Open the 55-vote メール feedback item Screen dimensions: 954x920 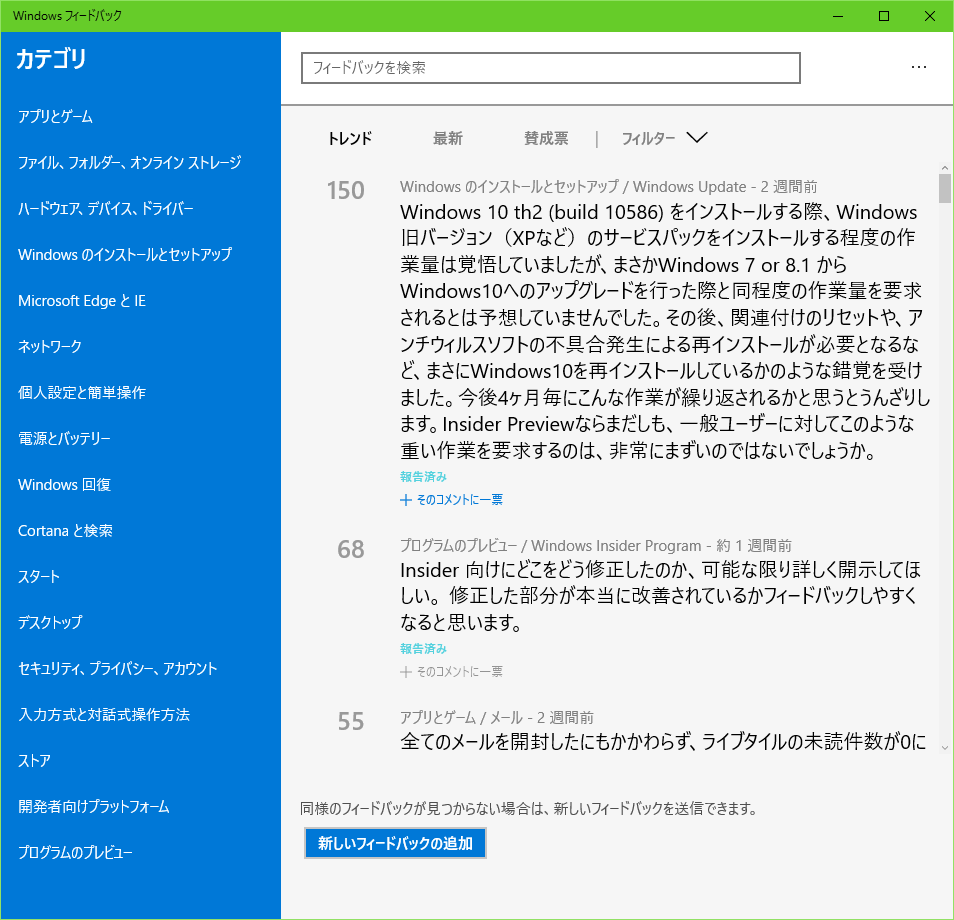pyautogui.click(x=663, y=742)
